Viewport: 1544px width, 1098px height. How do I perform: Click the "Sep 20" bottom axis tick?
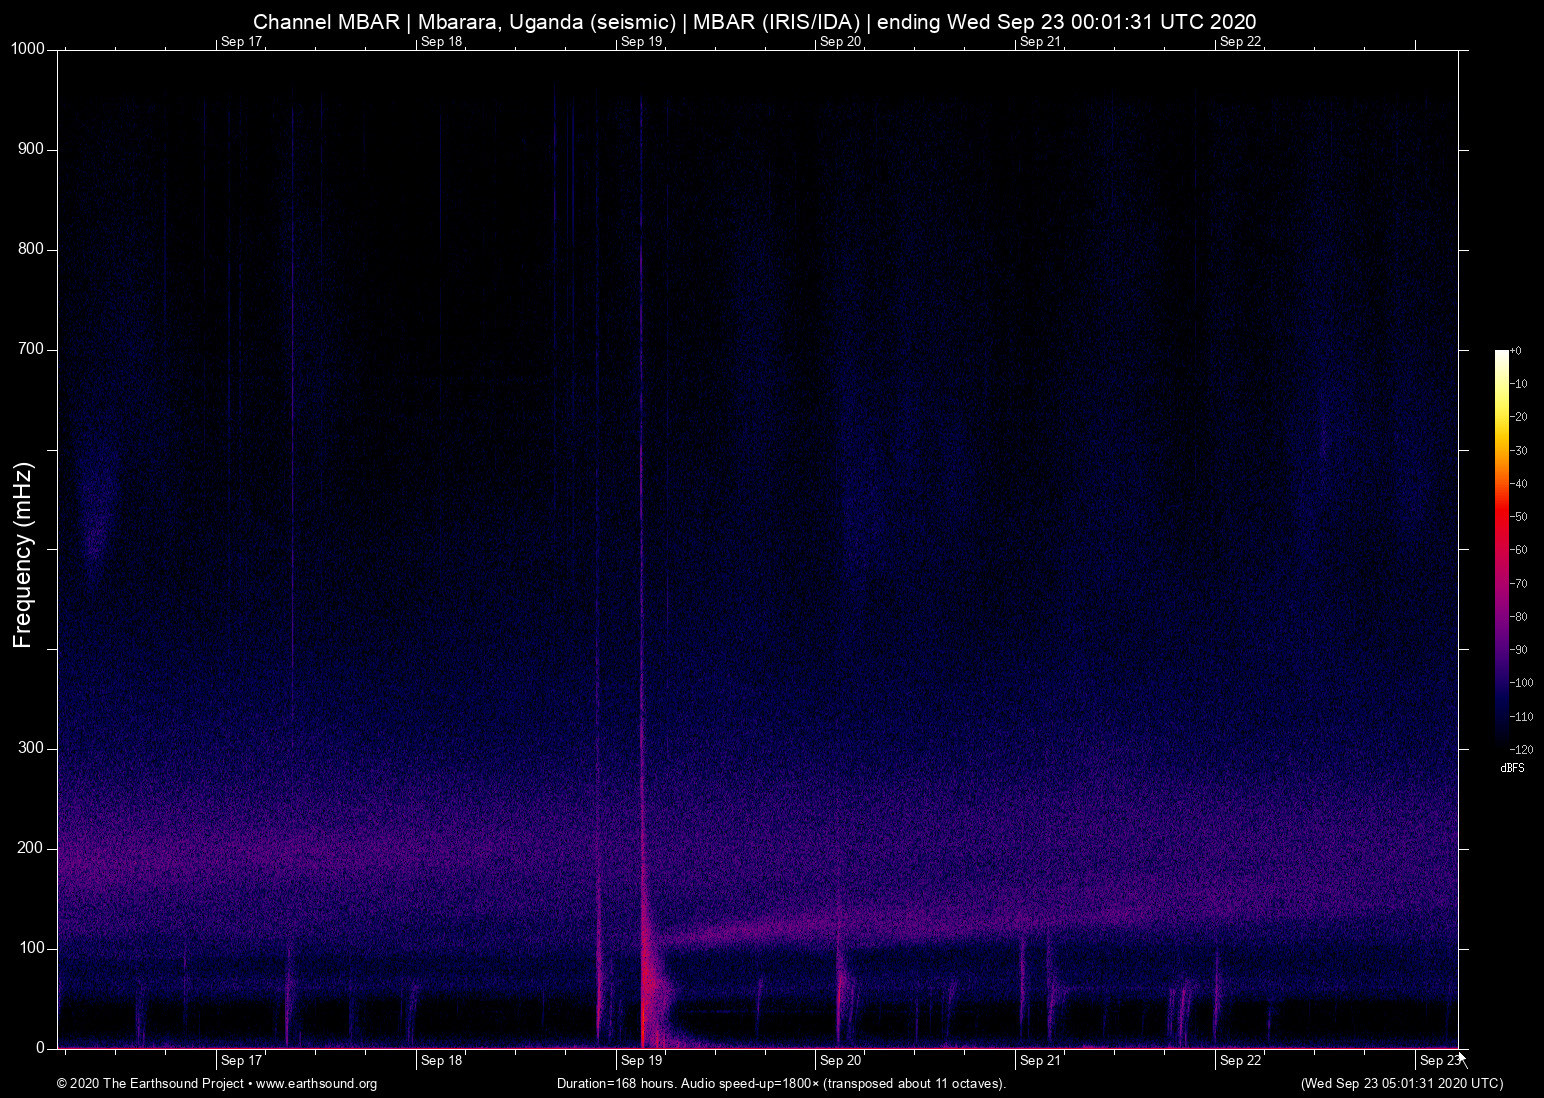pyautogui.click(x=839, y=1060)
